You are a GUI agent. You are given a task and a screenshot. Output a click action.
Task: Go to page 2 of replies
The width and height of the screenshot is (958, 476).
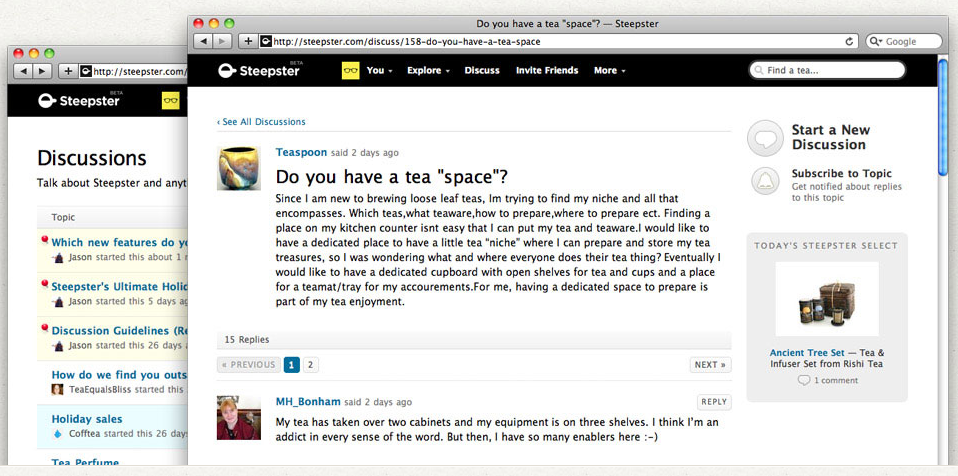click(x=310, y=365)
